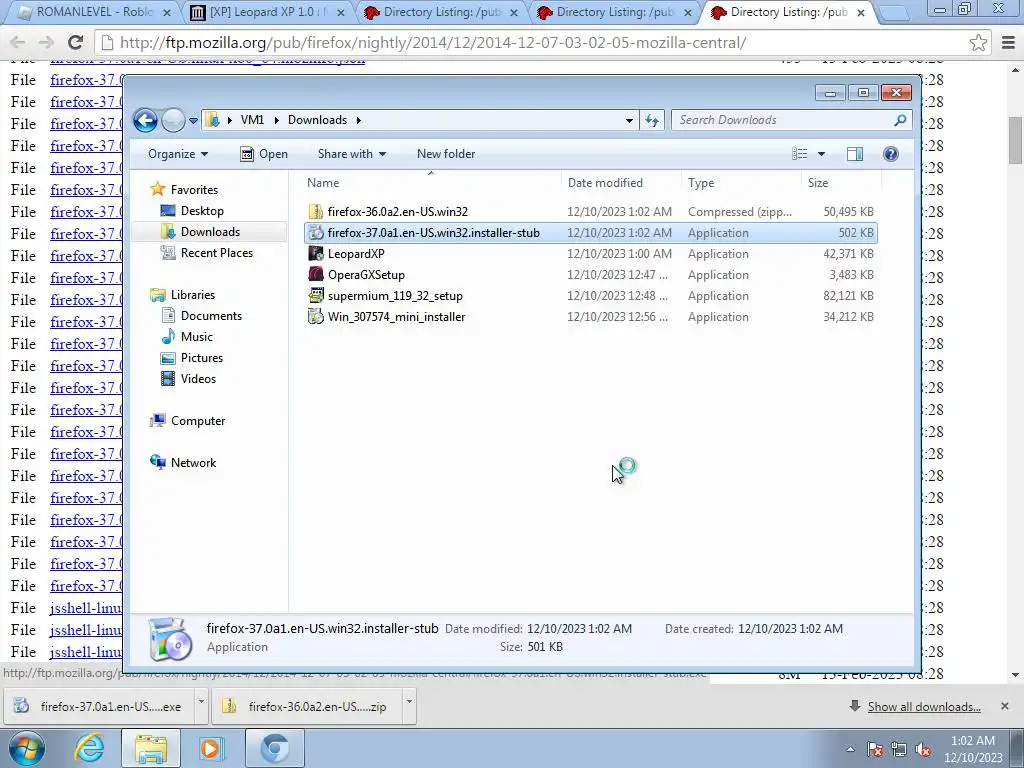
Task: Open recent locations dropdown beside navigation arrows
Action: coord(193,121)
